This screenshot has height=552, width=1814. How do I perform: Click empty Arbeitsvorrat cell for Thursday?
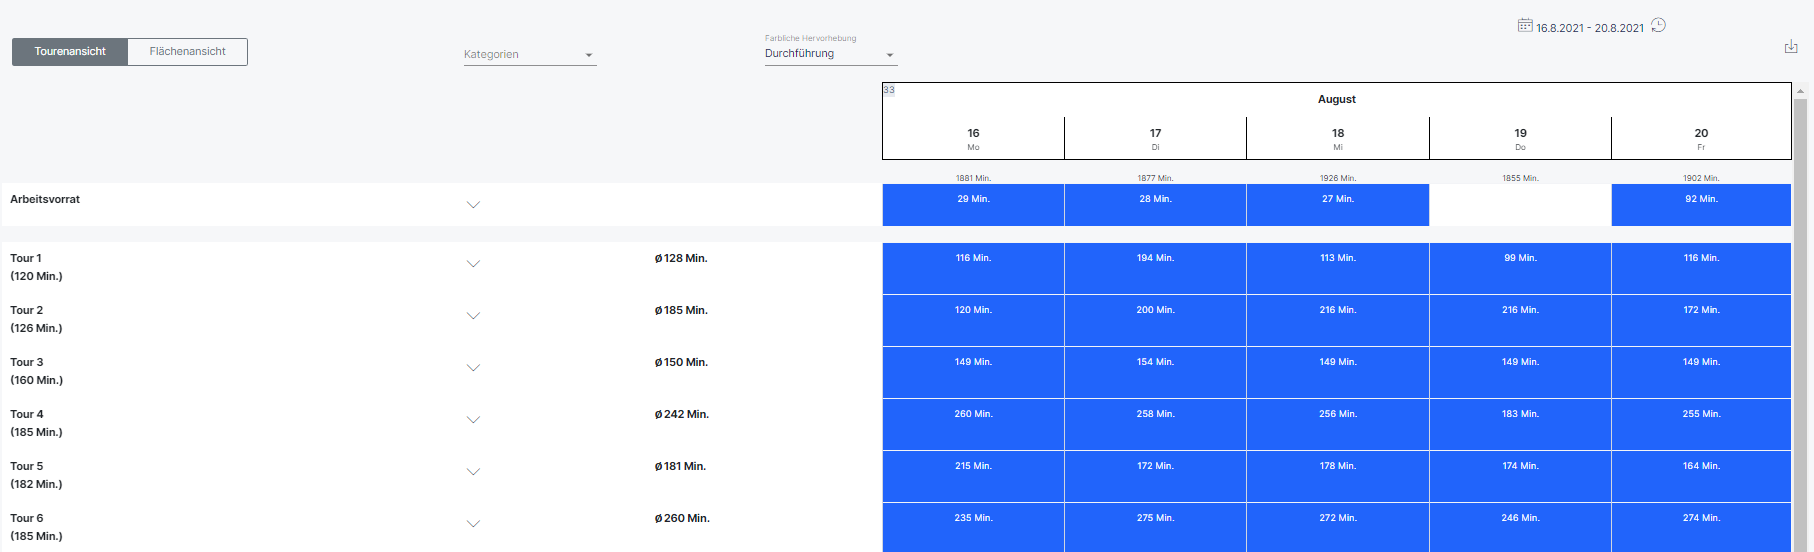click(1519, 205)
